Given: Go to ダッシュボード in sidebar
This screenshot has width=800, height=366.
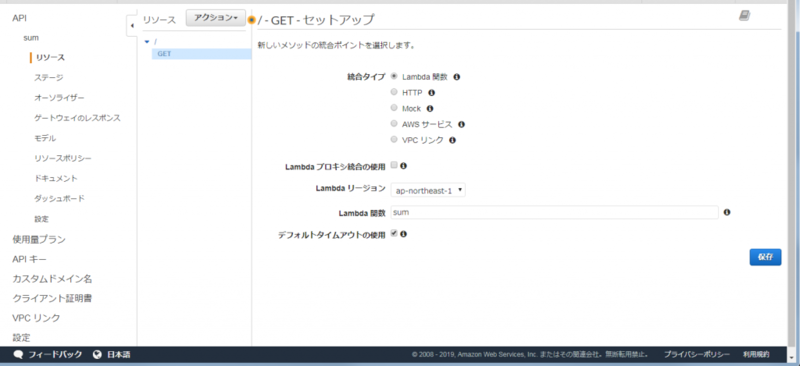Looking at the screenshot, I should pos(59,199).
